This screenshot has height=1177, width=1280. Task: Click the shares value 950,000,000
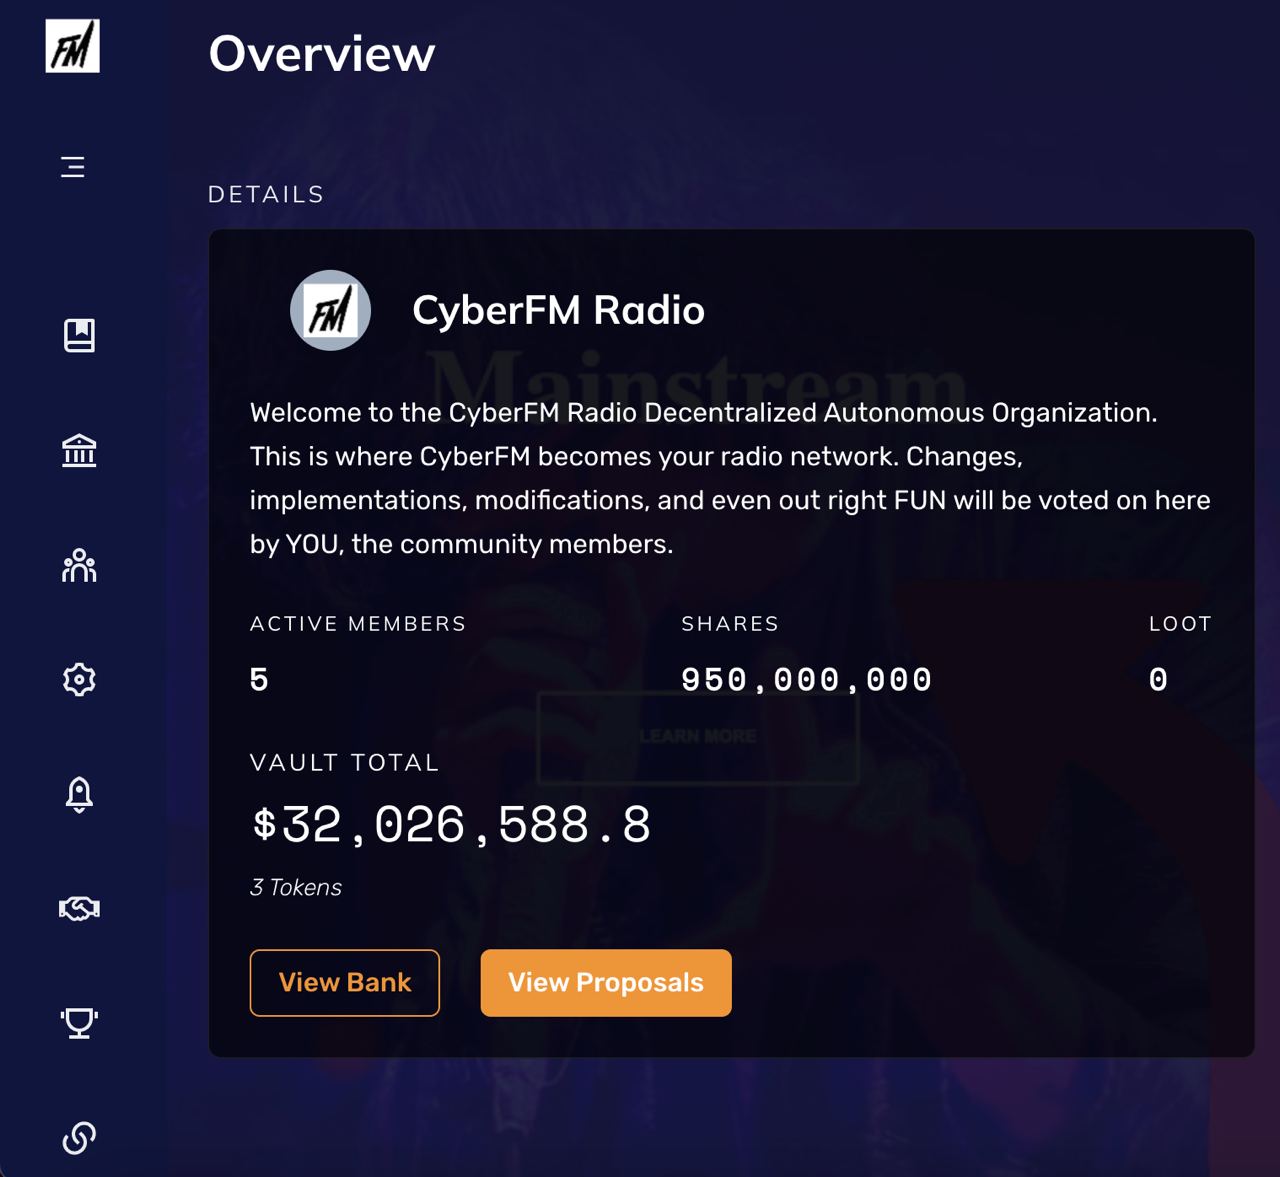tap(807, 680)
